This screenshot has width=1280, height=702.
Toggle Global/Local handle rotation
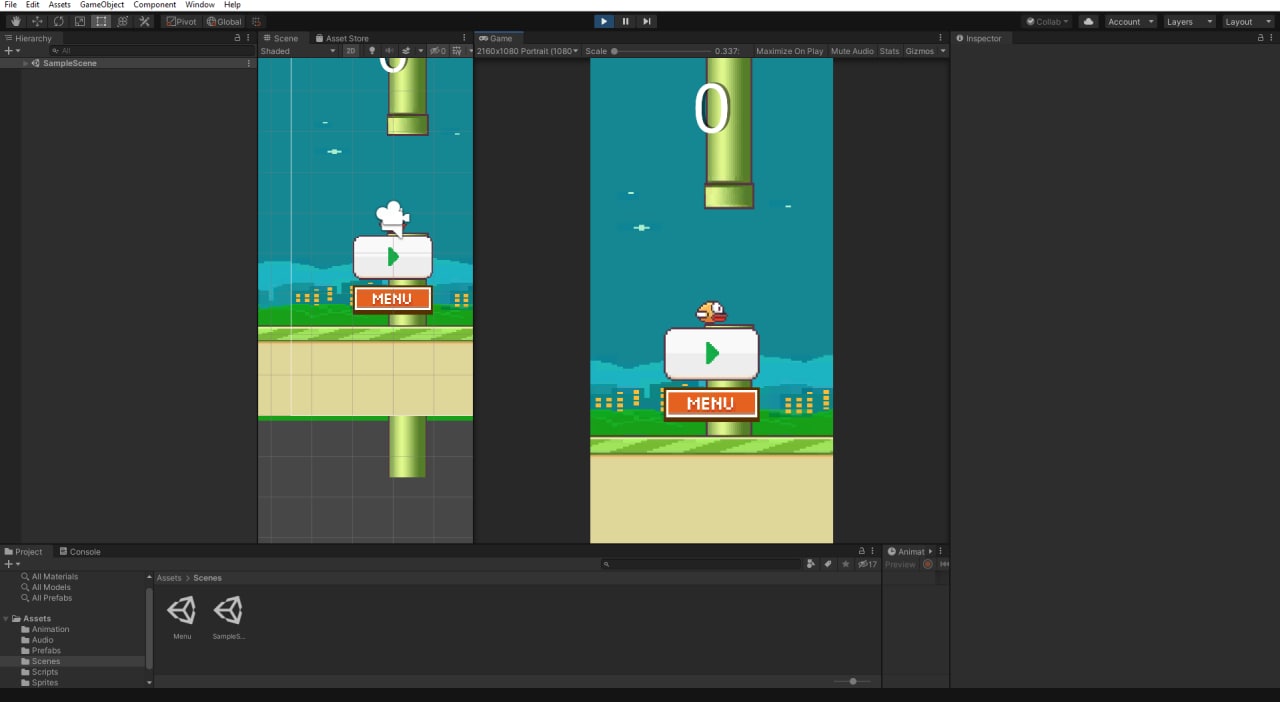(224, 21)
